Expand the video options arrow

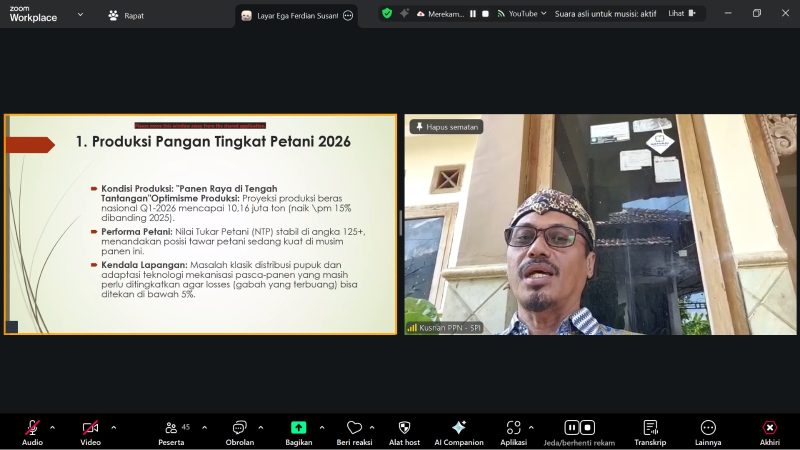pos(113,426)
